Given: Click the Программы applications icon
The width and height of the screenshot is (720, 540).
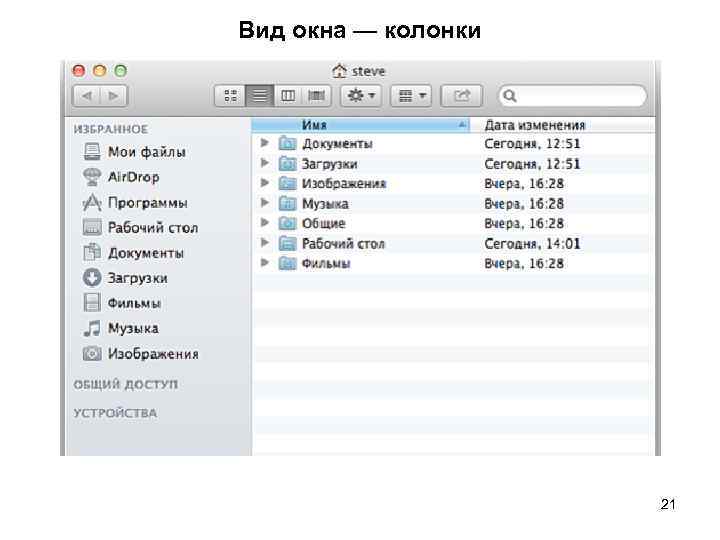Looking at the screenshot, I should pos(92,202).
